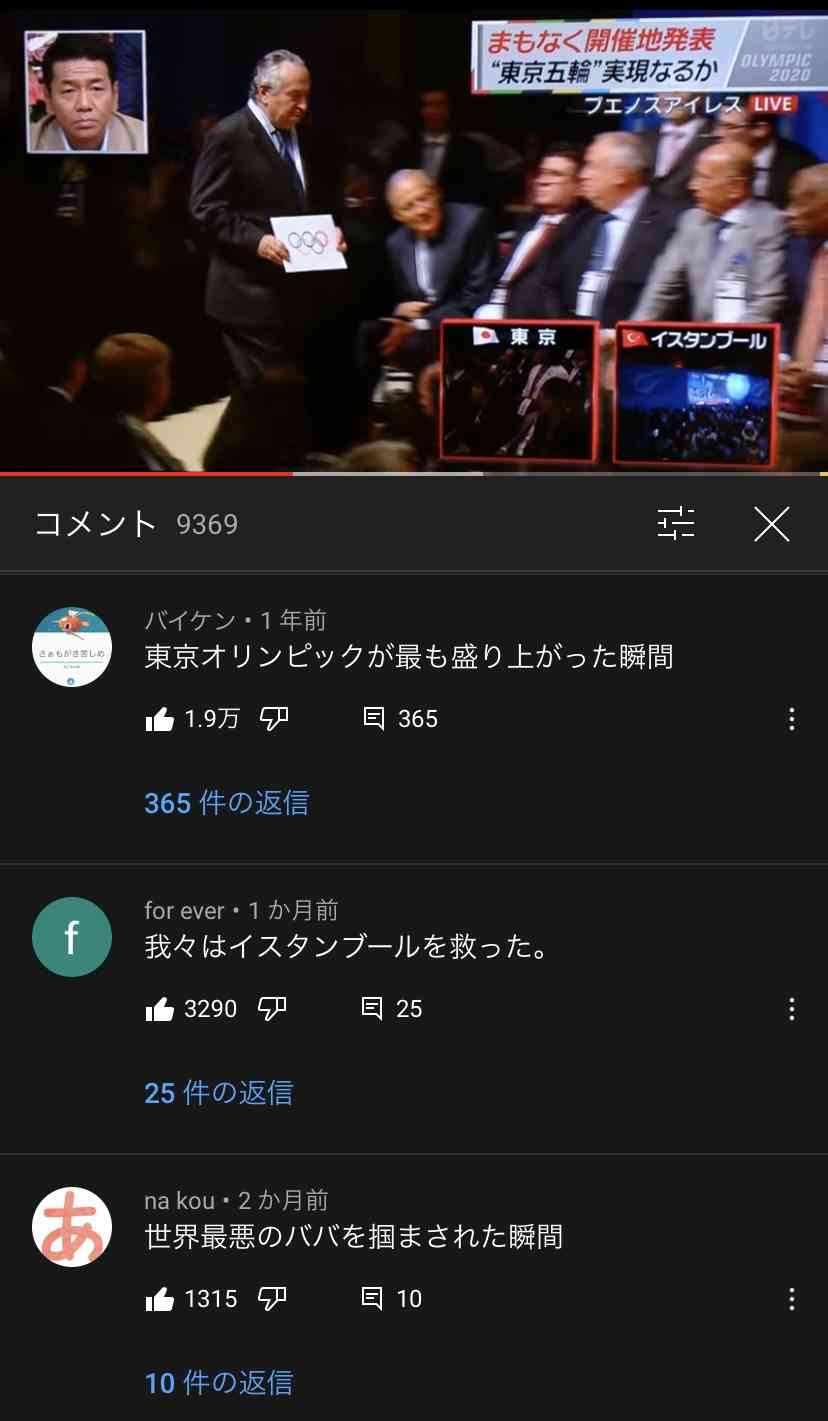Click the red video progress bar
The image size is (828, 1421).
(146, 473)
